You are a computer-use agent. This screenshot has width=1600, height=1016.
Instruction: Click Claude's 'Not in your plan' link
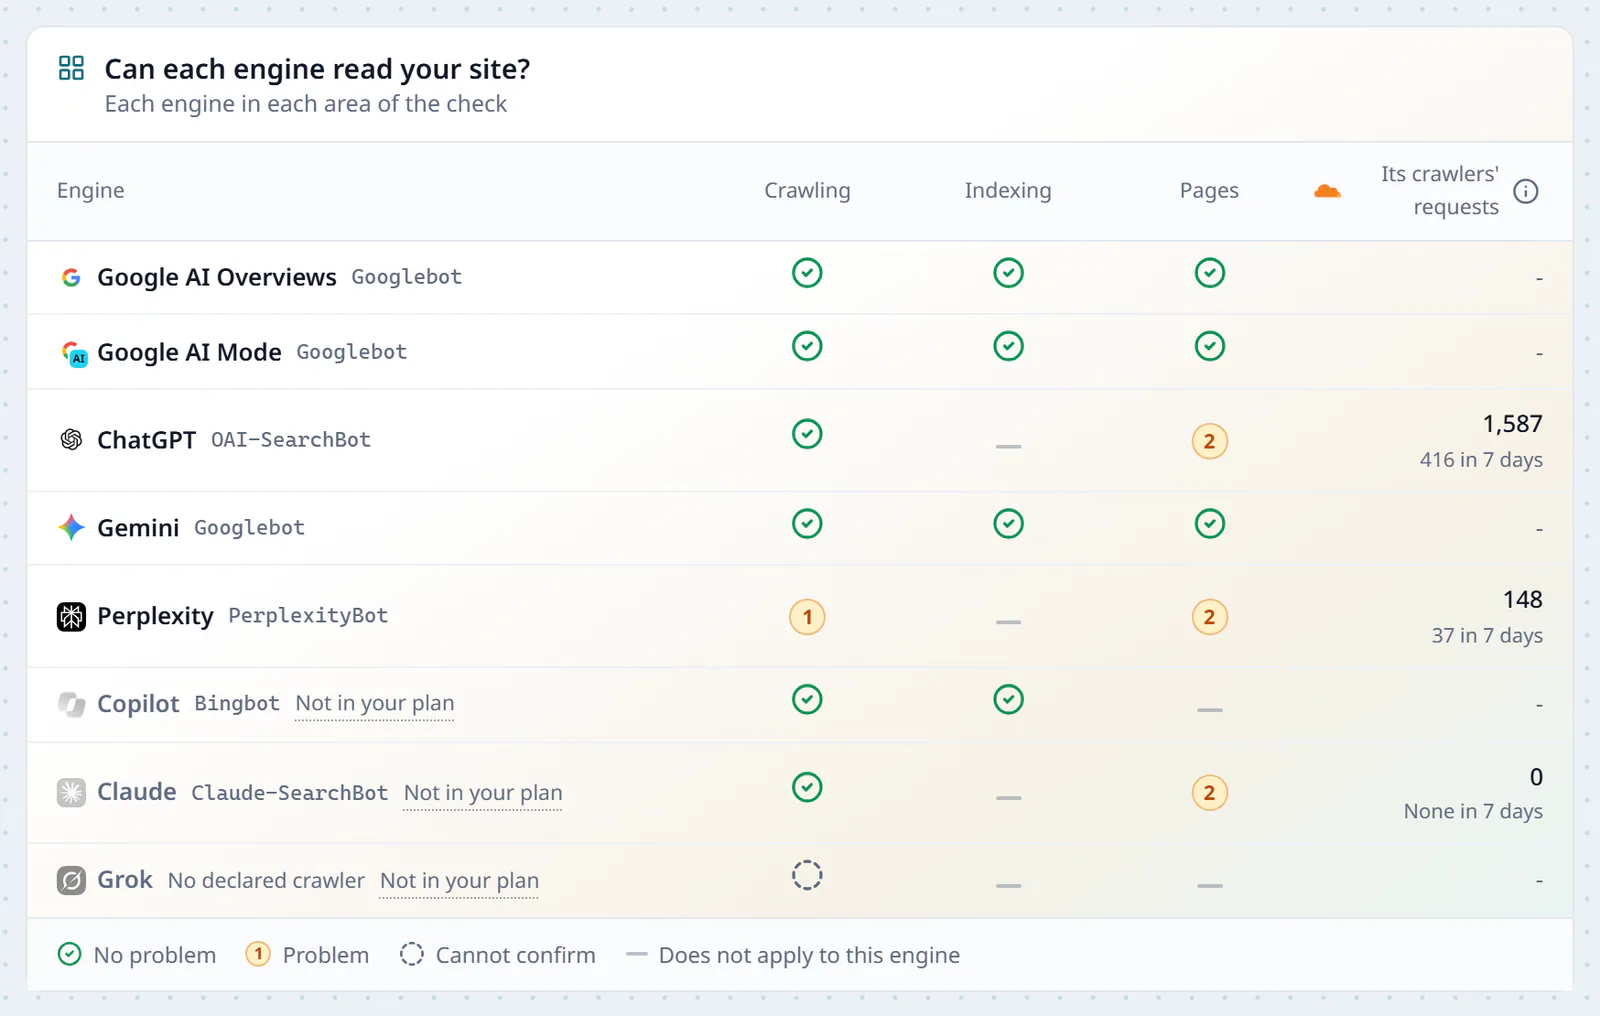(483, 793)
